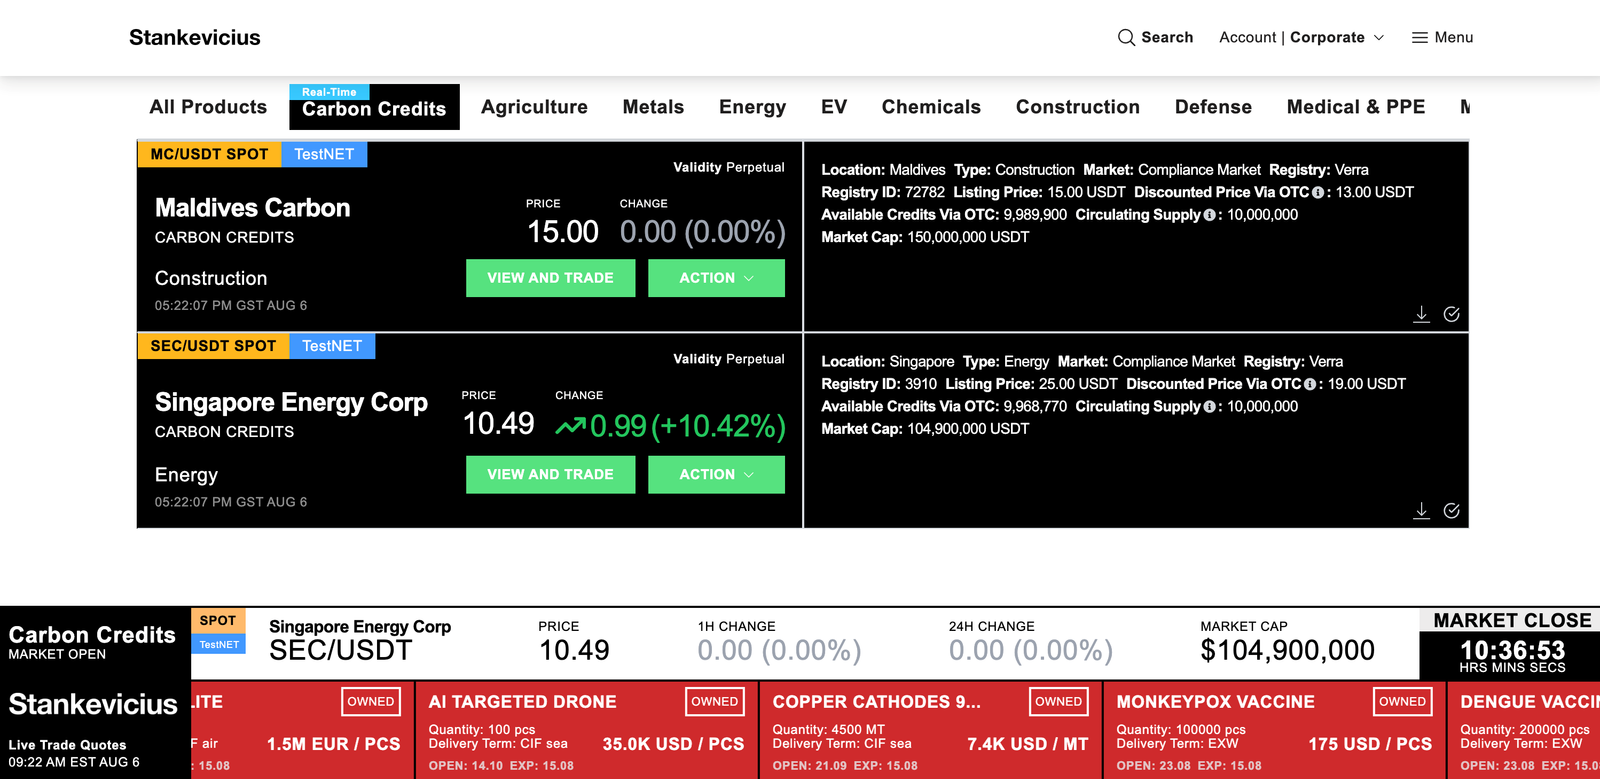Screen dimensions: 1600x779
Task: Click info icon beside Maldives Discounted Price
Action: pyautogui.click(x=1318, y=193)
